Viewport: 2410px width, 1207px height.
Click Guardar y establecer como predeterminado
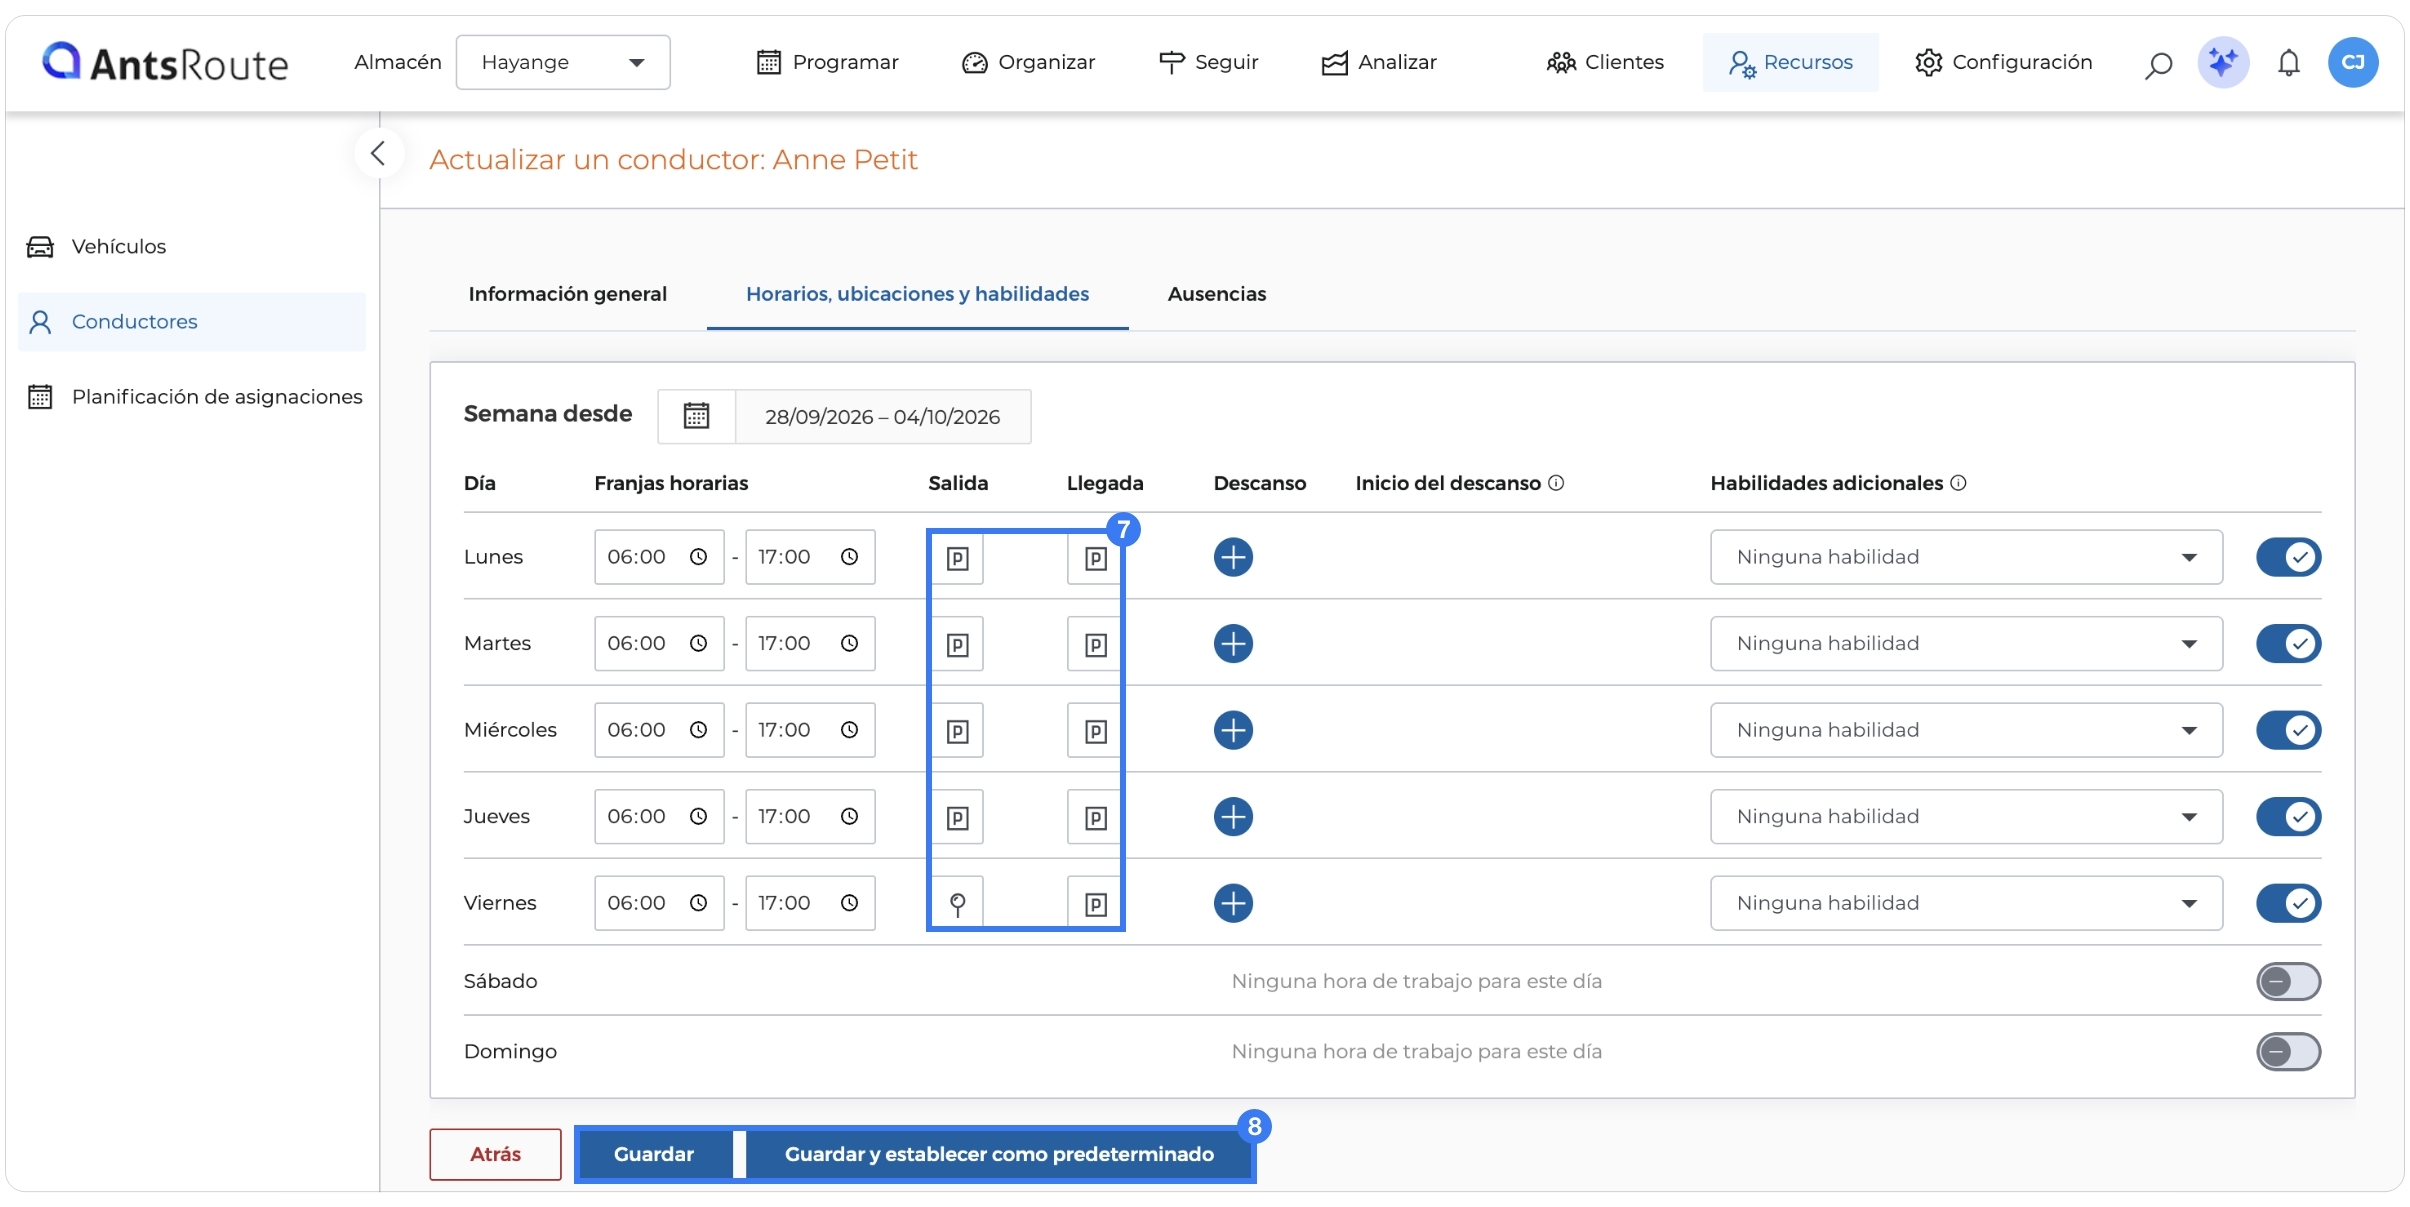pyautogui.click(x=999, y=1154)
